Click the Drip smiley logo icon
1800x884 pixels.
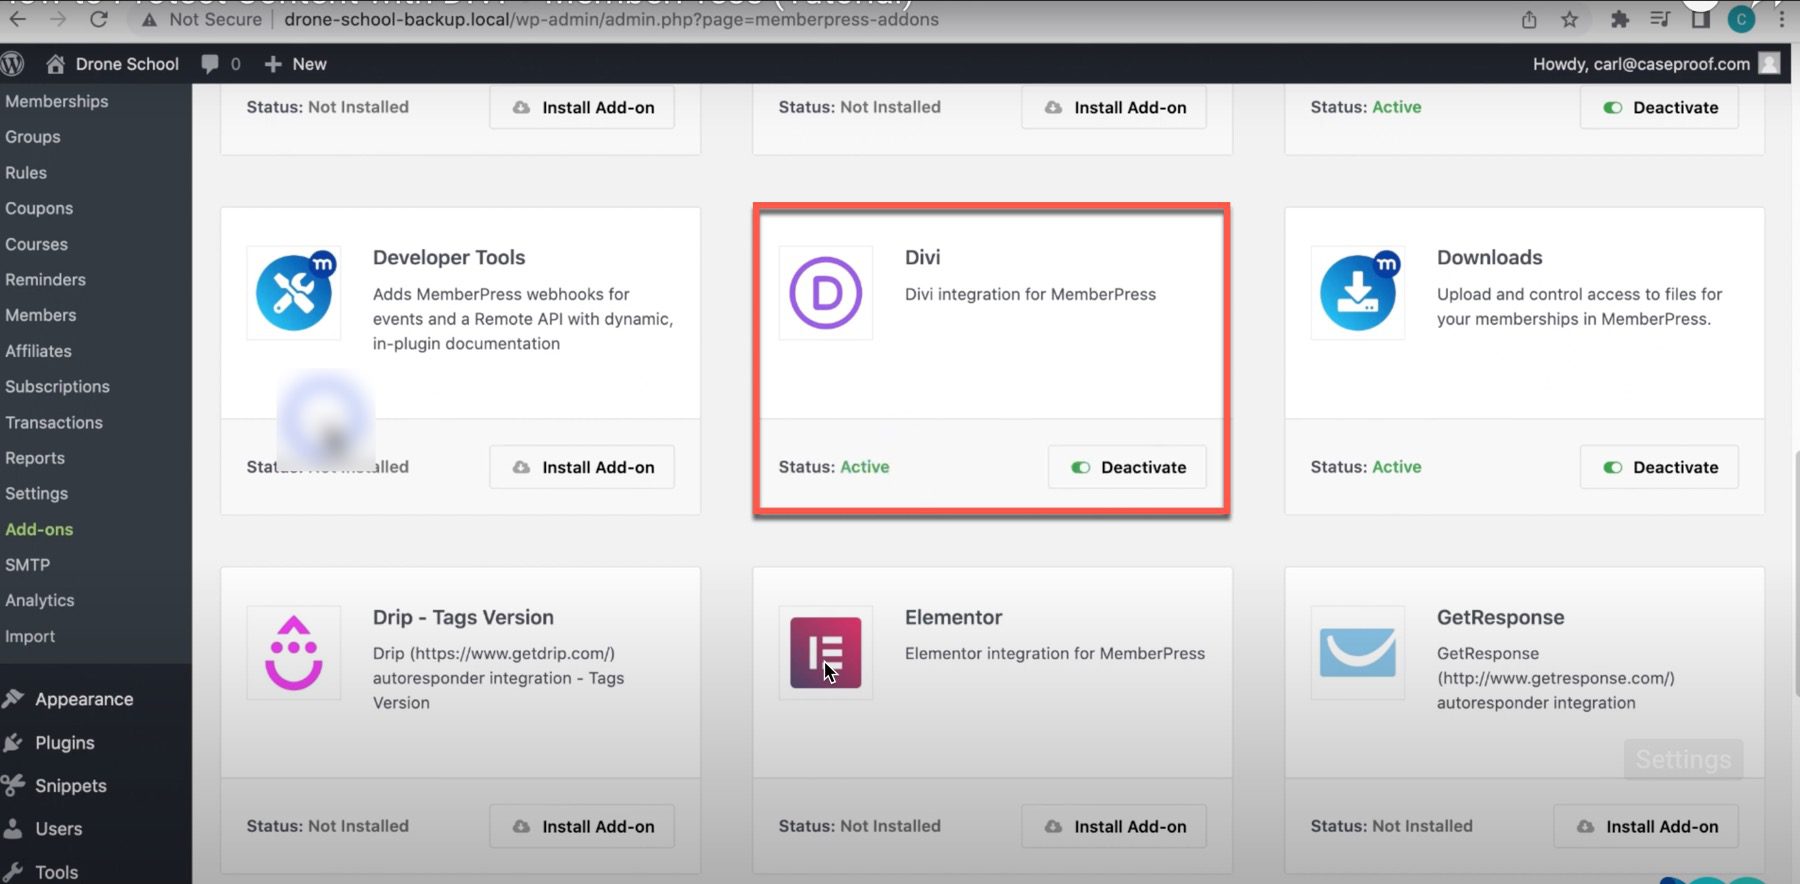point(293,653)
